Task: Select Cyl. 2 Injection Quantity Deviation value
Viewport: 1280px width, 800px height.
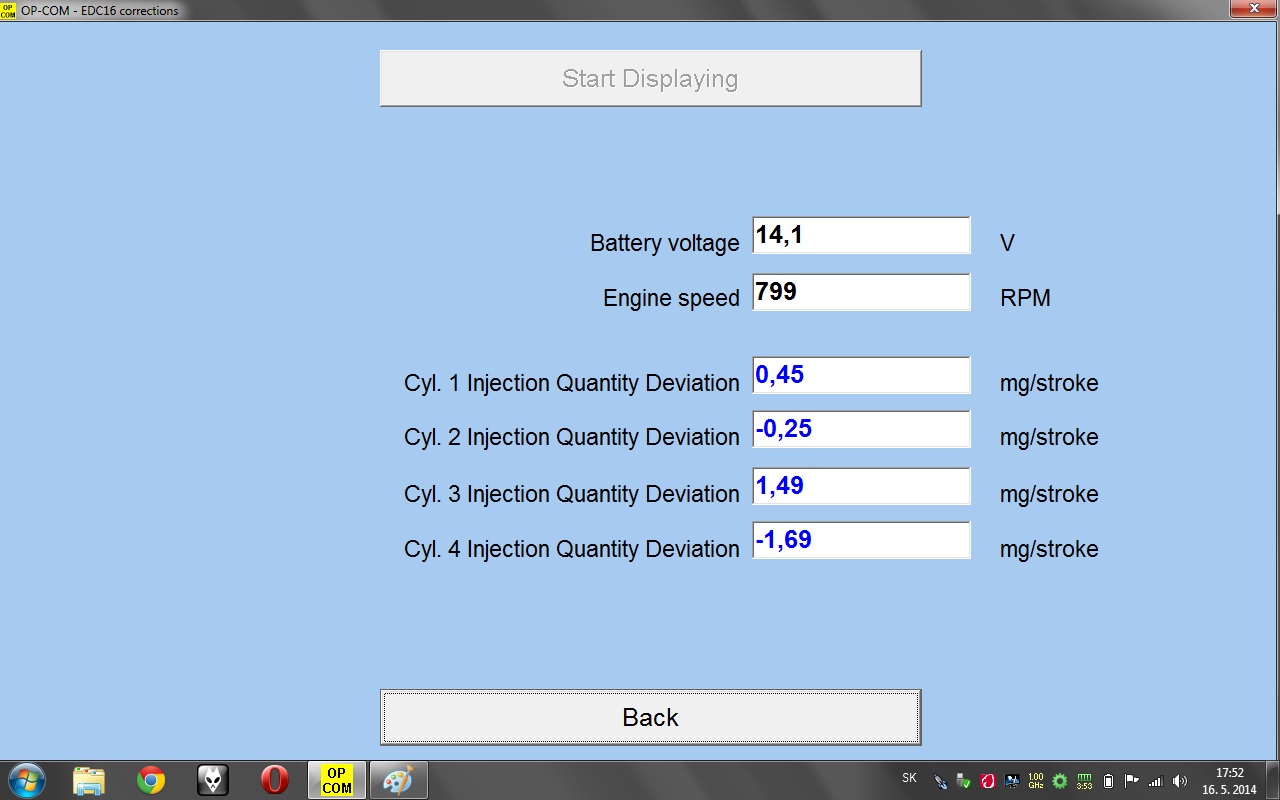Action: pos(861,429)
